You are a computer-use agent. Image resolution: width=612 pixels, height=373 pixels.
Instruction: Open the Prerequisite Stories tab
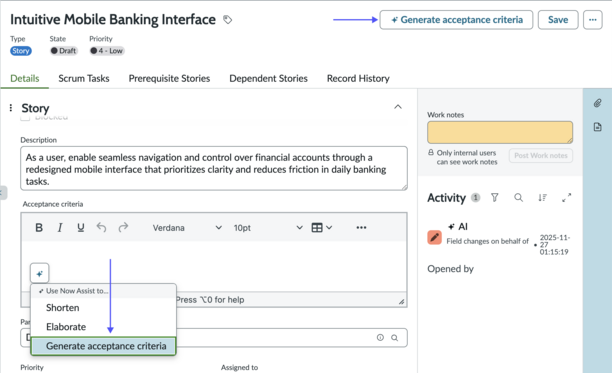coord(169,78)
